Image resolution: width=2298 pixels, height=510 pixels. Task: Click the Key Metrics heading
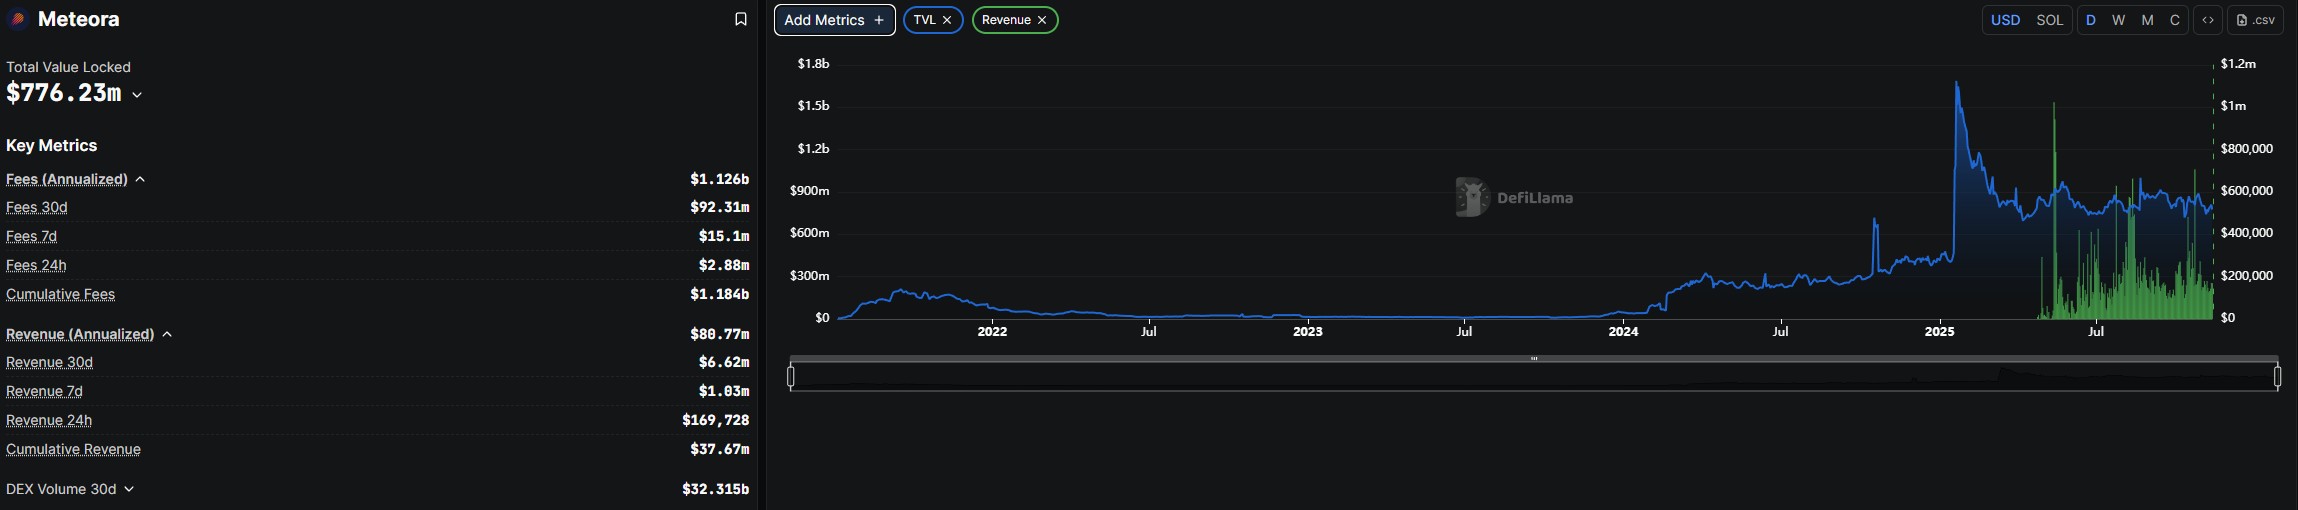click(52, 145)
